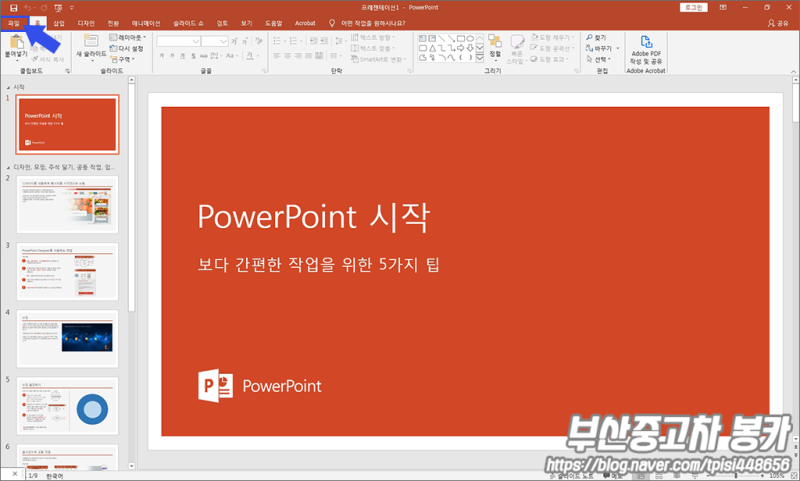The height and width of the screenshot is (481, 800).
Task: Click the 찾기 (Find) button
Action: point(596,38)
